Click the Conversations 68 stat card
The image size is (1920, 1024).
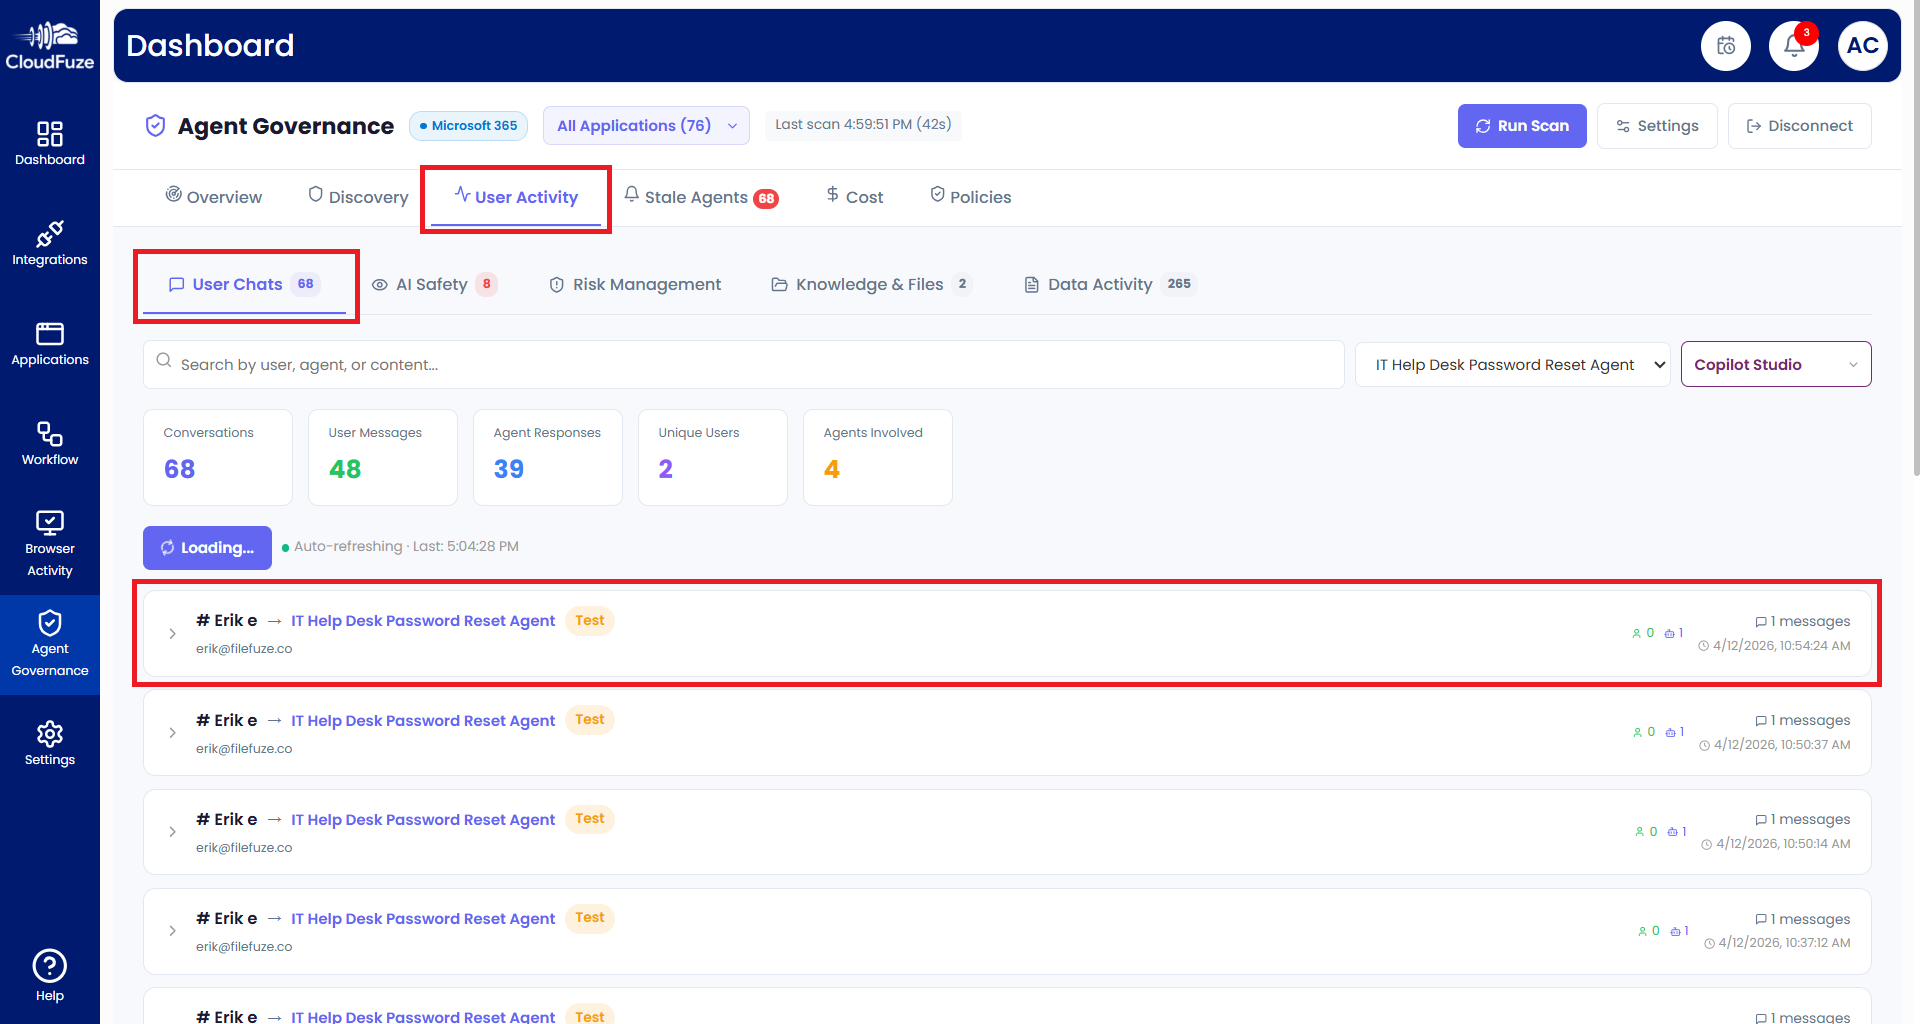pyautogui.click(x=218, y=457)
